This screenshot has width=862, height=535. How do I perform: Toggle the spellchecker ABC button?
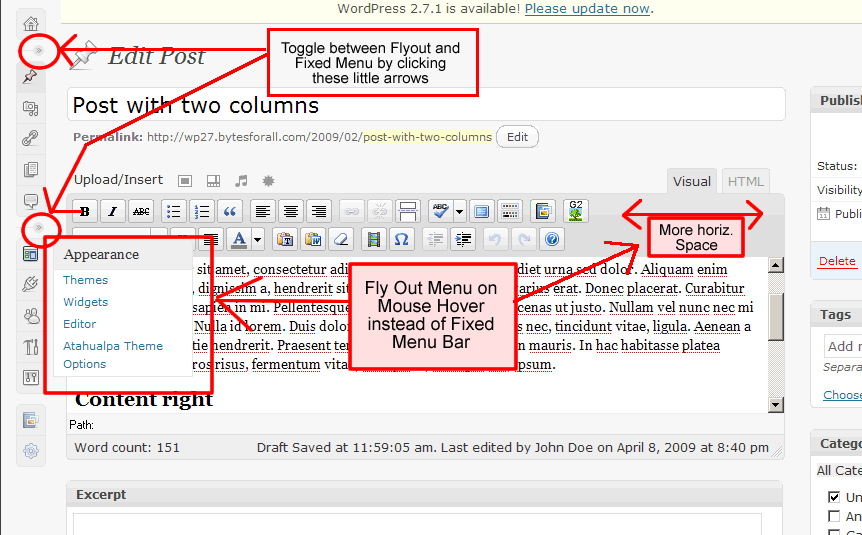coord(441,211)
